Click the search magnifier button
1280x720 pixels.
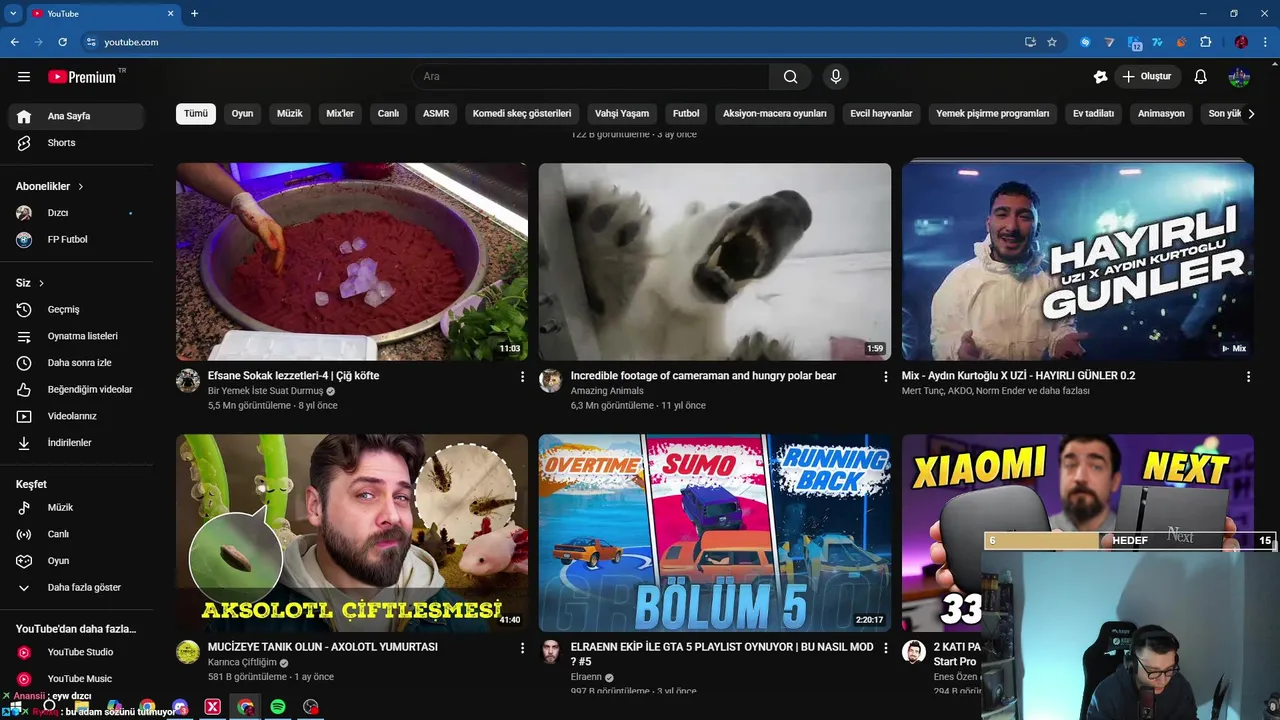(x=790, y=77)
